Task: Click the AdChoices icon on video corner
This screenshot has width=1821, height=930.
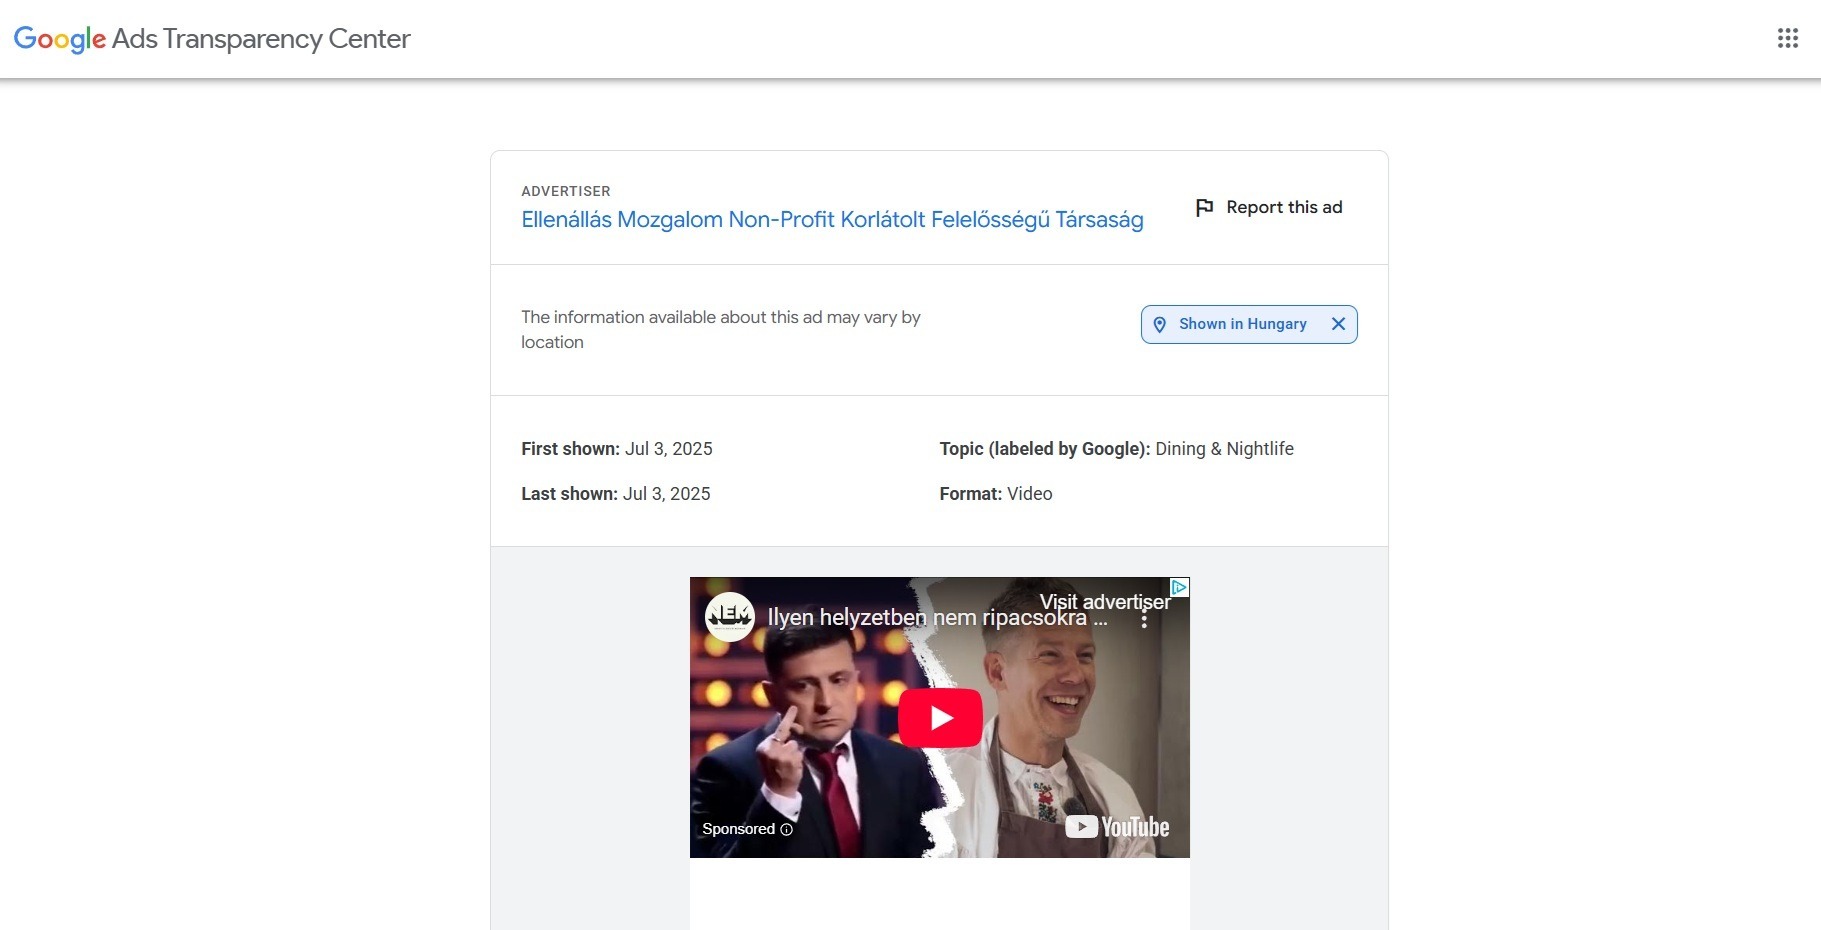Action: [x=1179, y=587]
